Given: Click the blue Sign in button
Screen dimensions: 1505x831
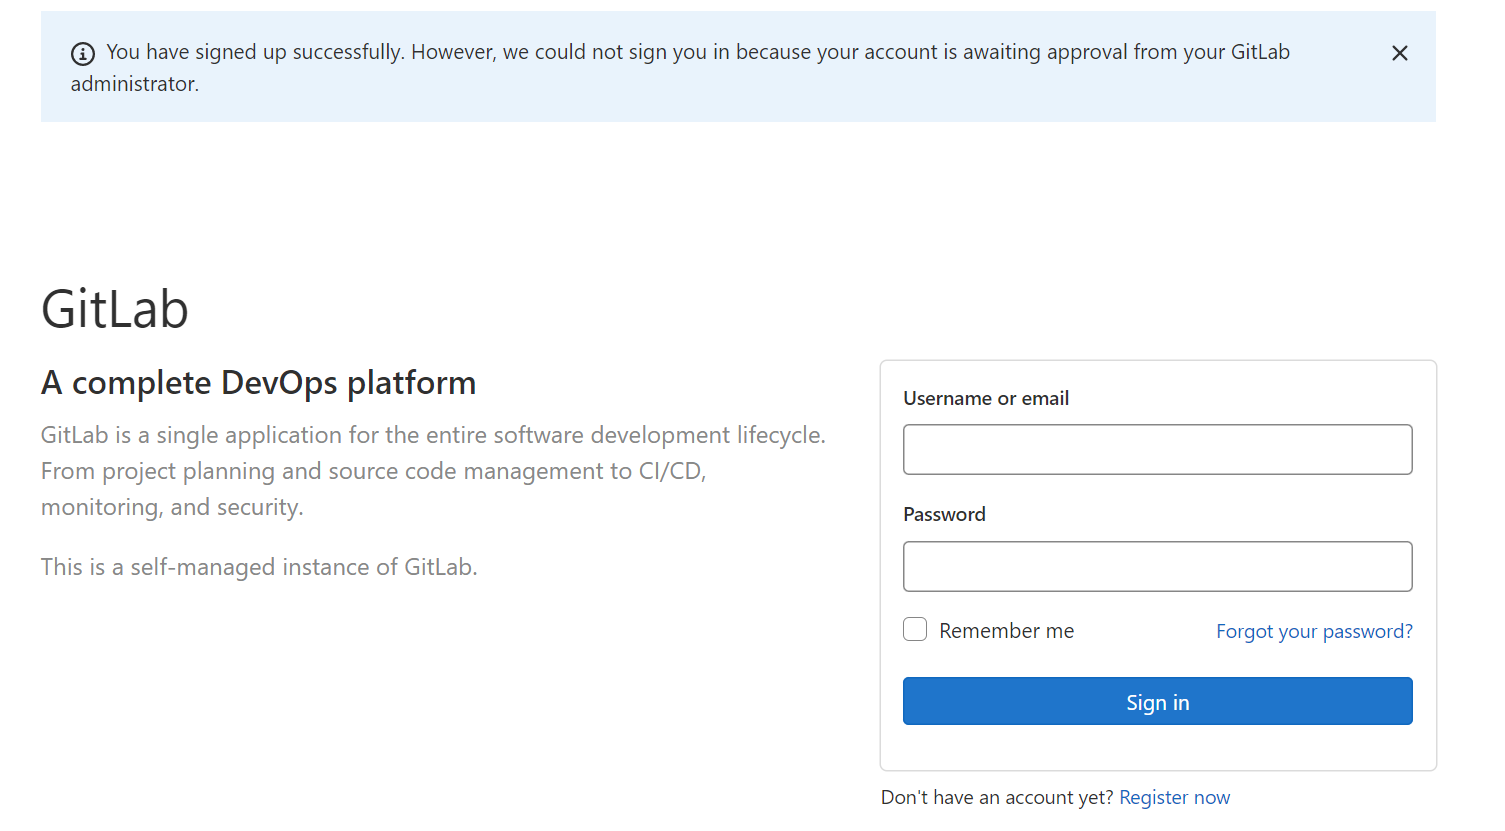Looking at the screenshot, I should point(1157,701).
